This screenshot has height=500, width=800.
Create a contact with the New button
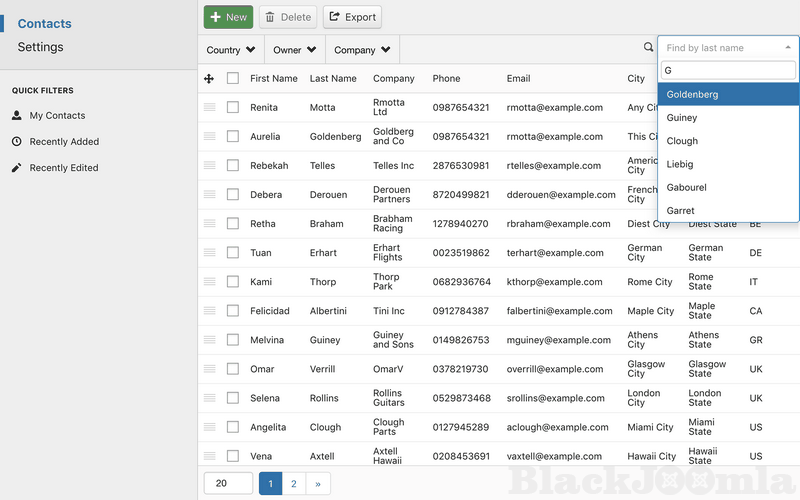[x=228, y=17]
